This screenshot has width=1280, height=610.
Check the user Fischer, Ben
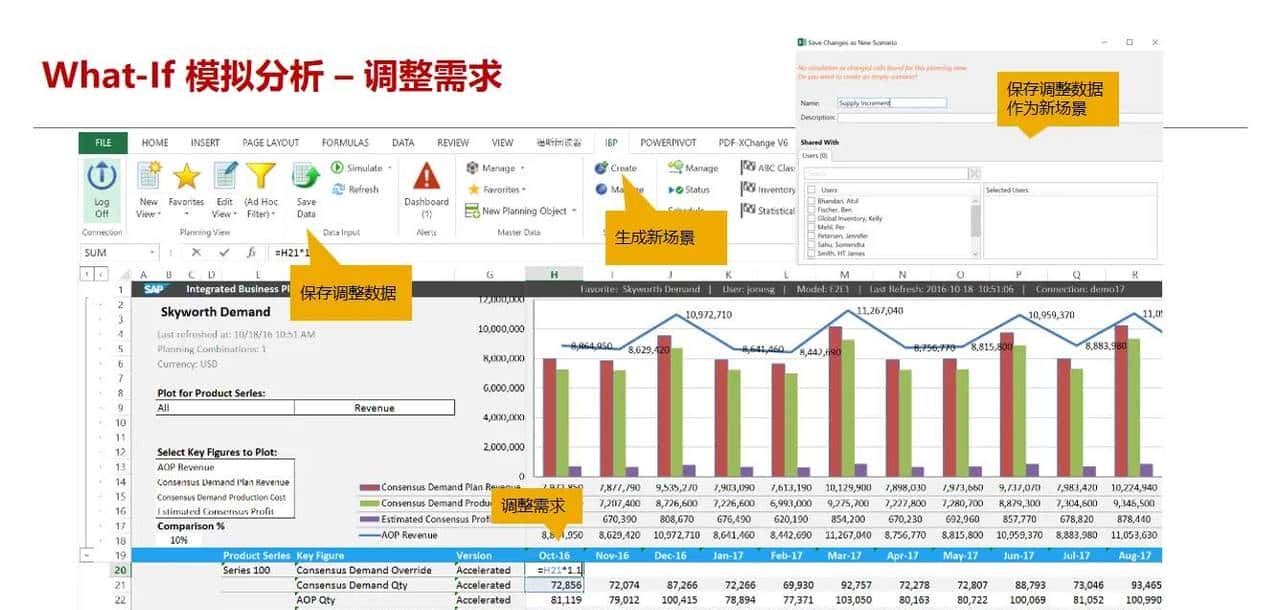(812, 209)
